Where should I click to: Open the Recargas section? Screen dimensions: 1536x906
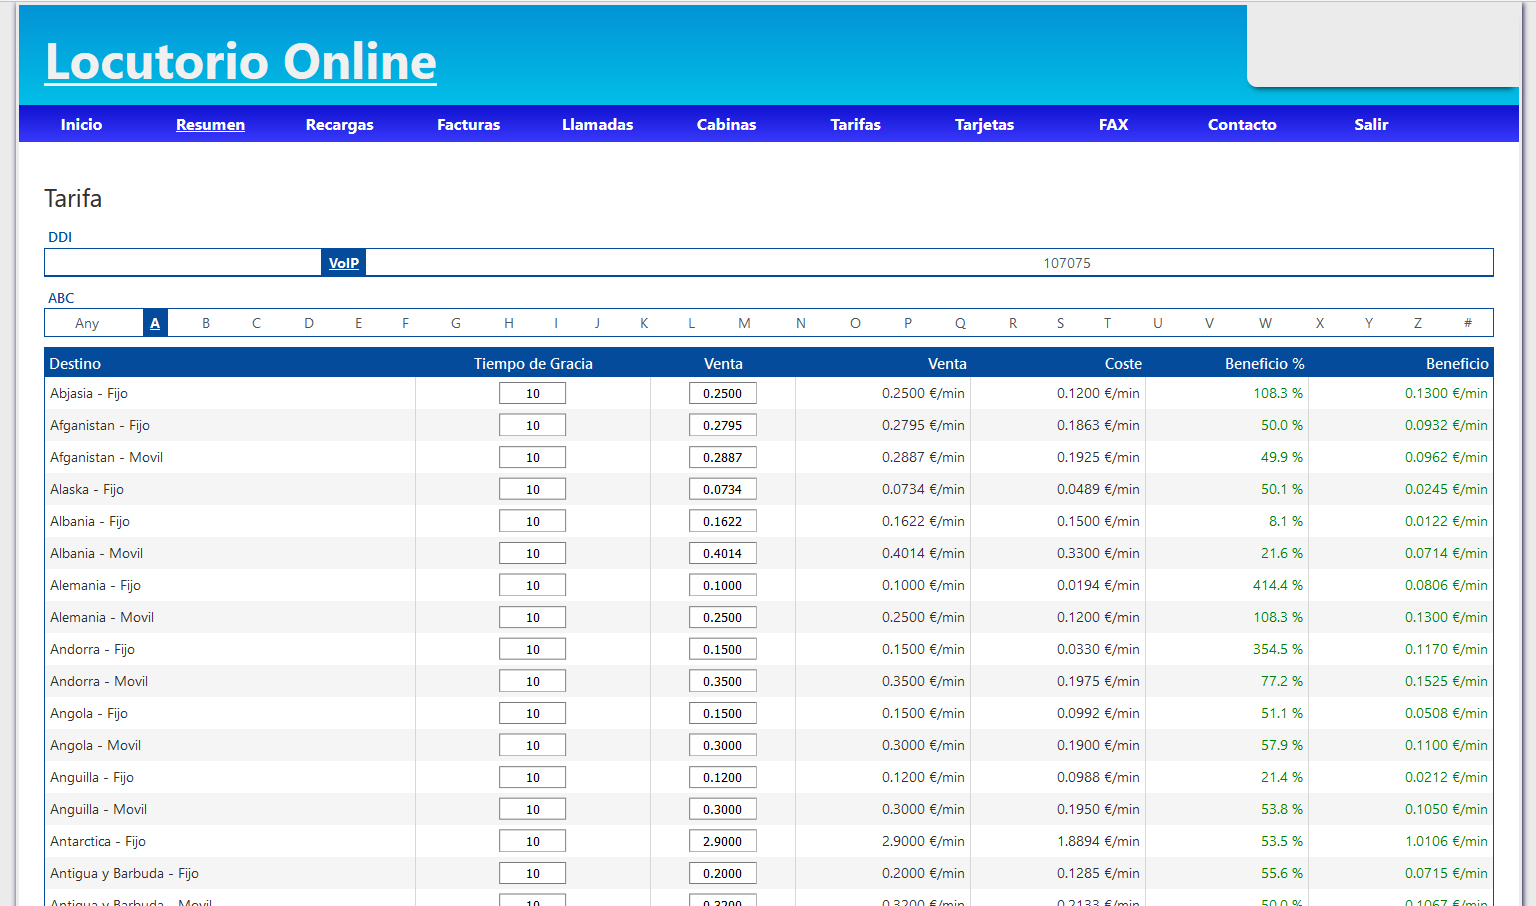click(339, 125)
